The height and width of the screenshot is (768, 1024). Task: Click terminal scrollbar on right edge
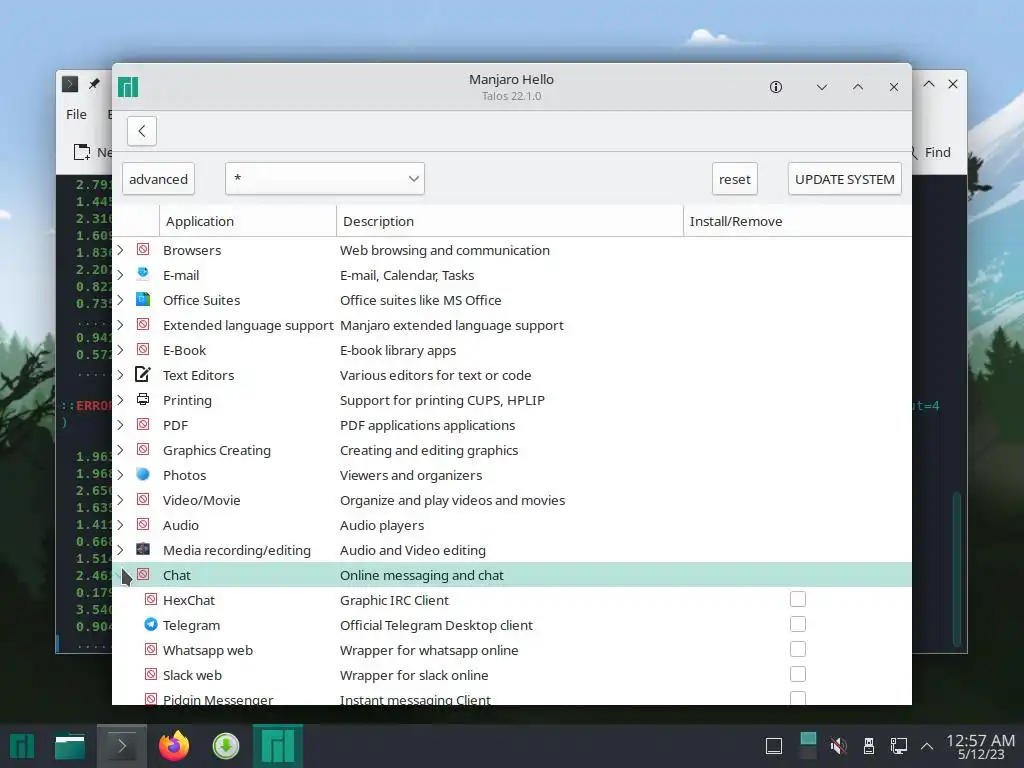[957, 568]
